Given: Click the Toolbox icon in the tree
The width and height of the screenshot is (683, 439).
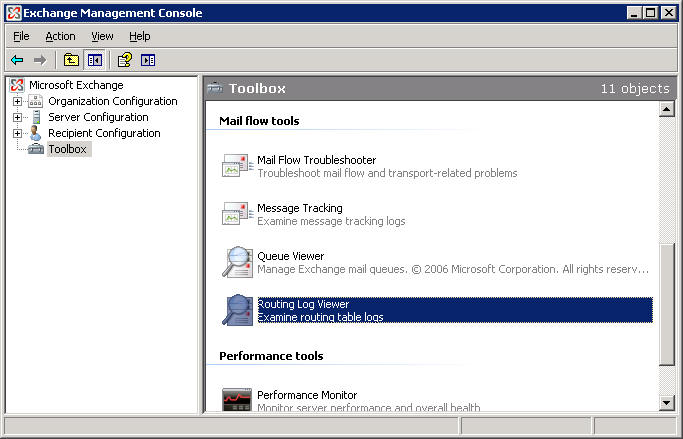Looking at the screenshot, I should pos(36,149).
